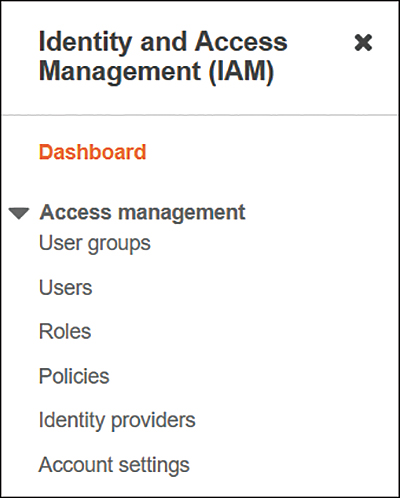Pick User groups under Access management
400x498 pixels.
(95, 244)
